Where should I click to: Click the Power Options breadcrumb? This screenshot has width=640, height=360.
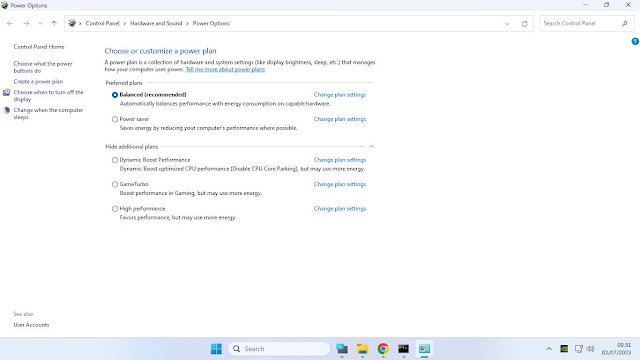211,23
